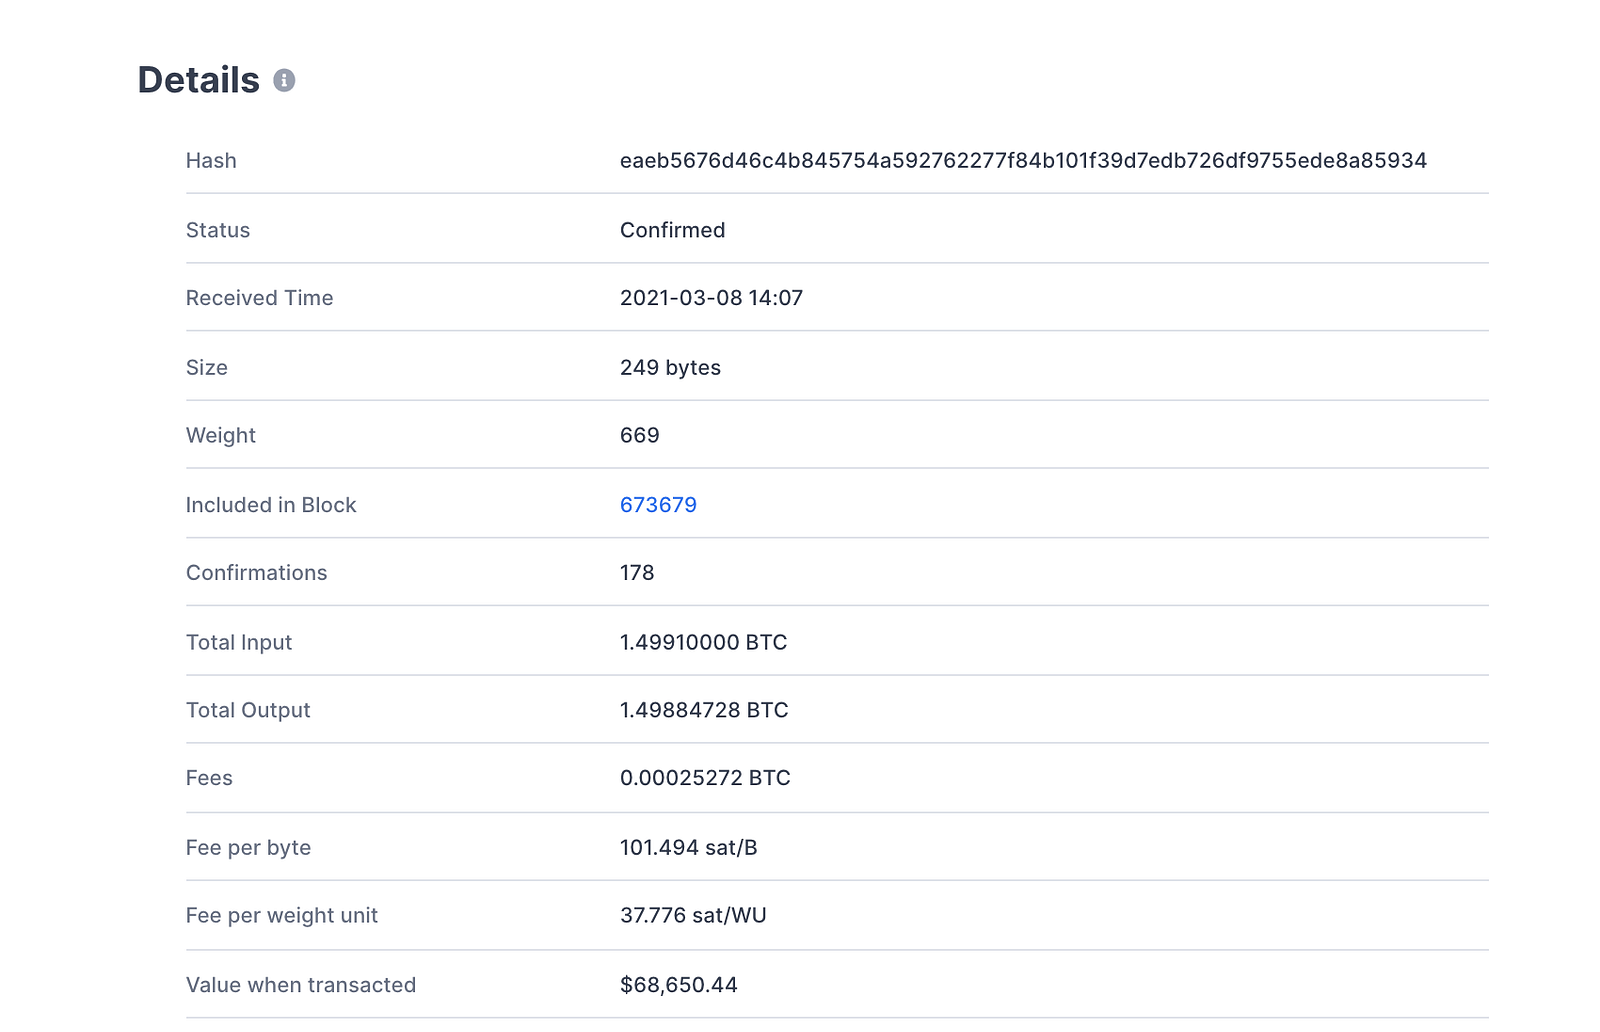Select the fees amount 0.00025272 BTC
Image resolution: width=1600 pixels, height=1032 pixels.
tap(705, 778)
